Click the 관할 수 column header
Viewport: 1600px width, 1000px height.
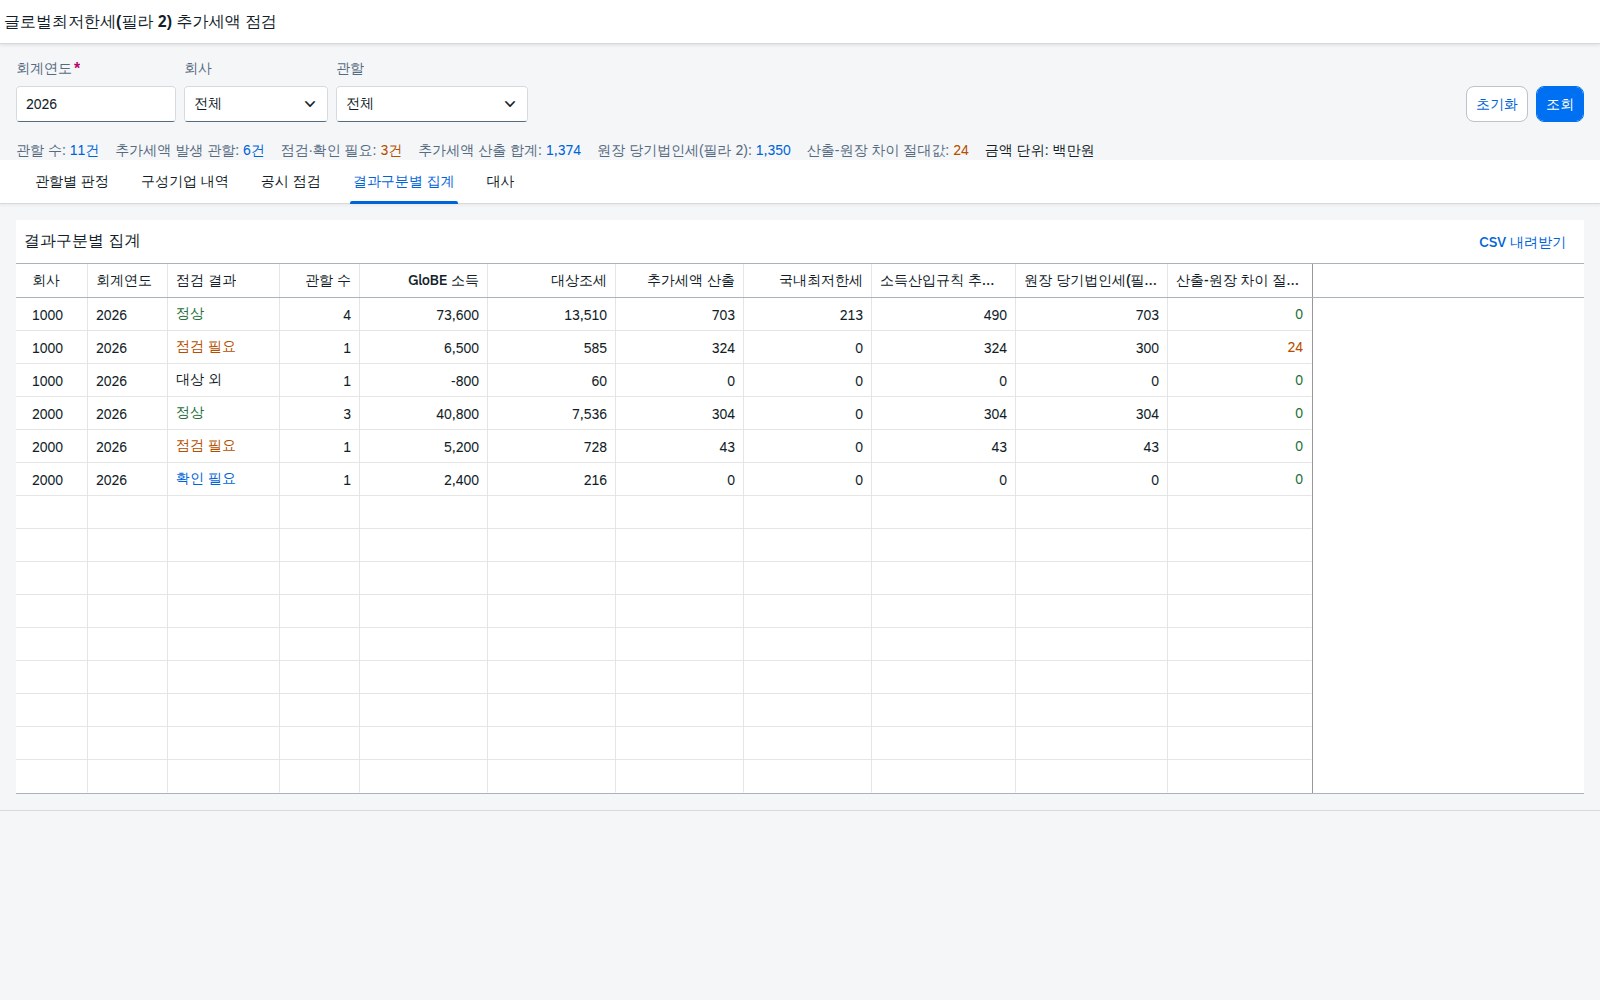coord(320,281)
